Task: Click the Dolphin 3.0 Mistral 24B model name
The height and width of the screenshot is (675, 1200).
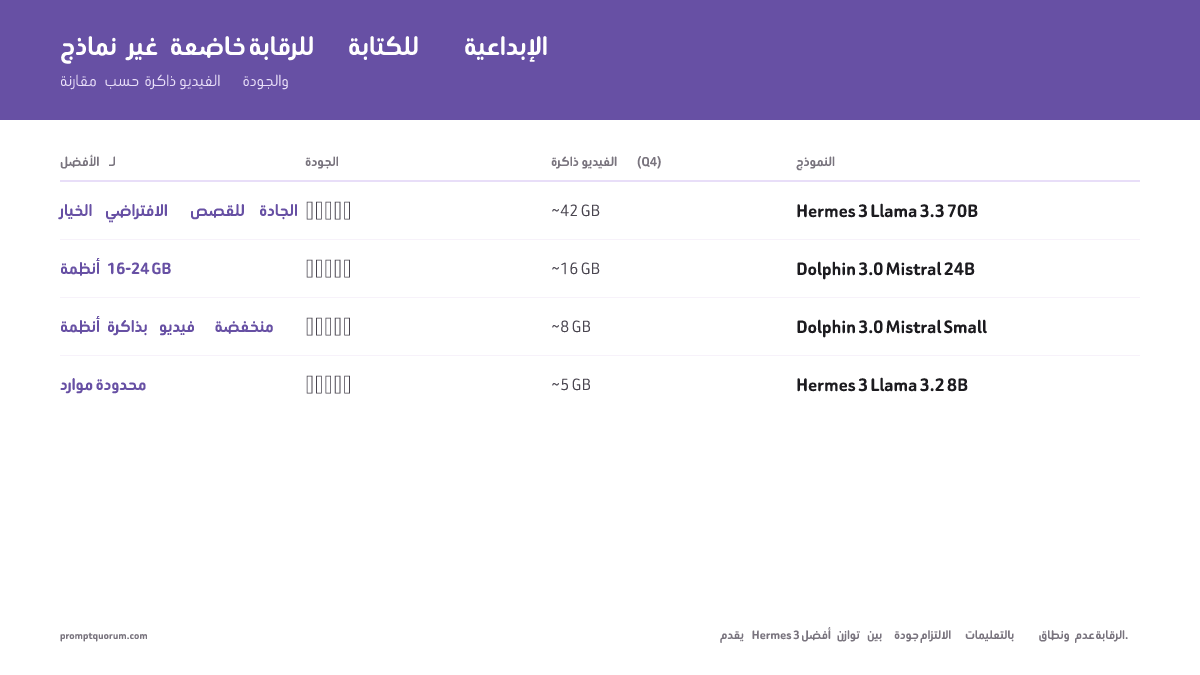Action: click(885, 269)
